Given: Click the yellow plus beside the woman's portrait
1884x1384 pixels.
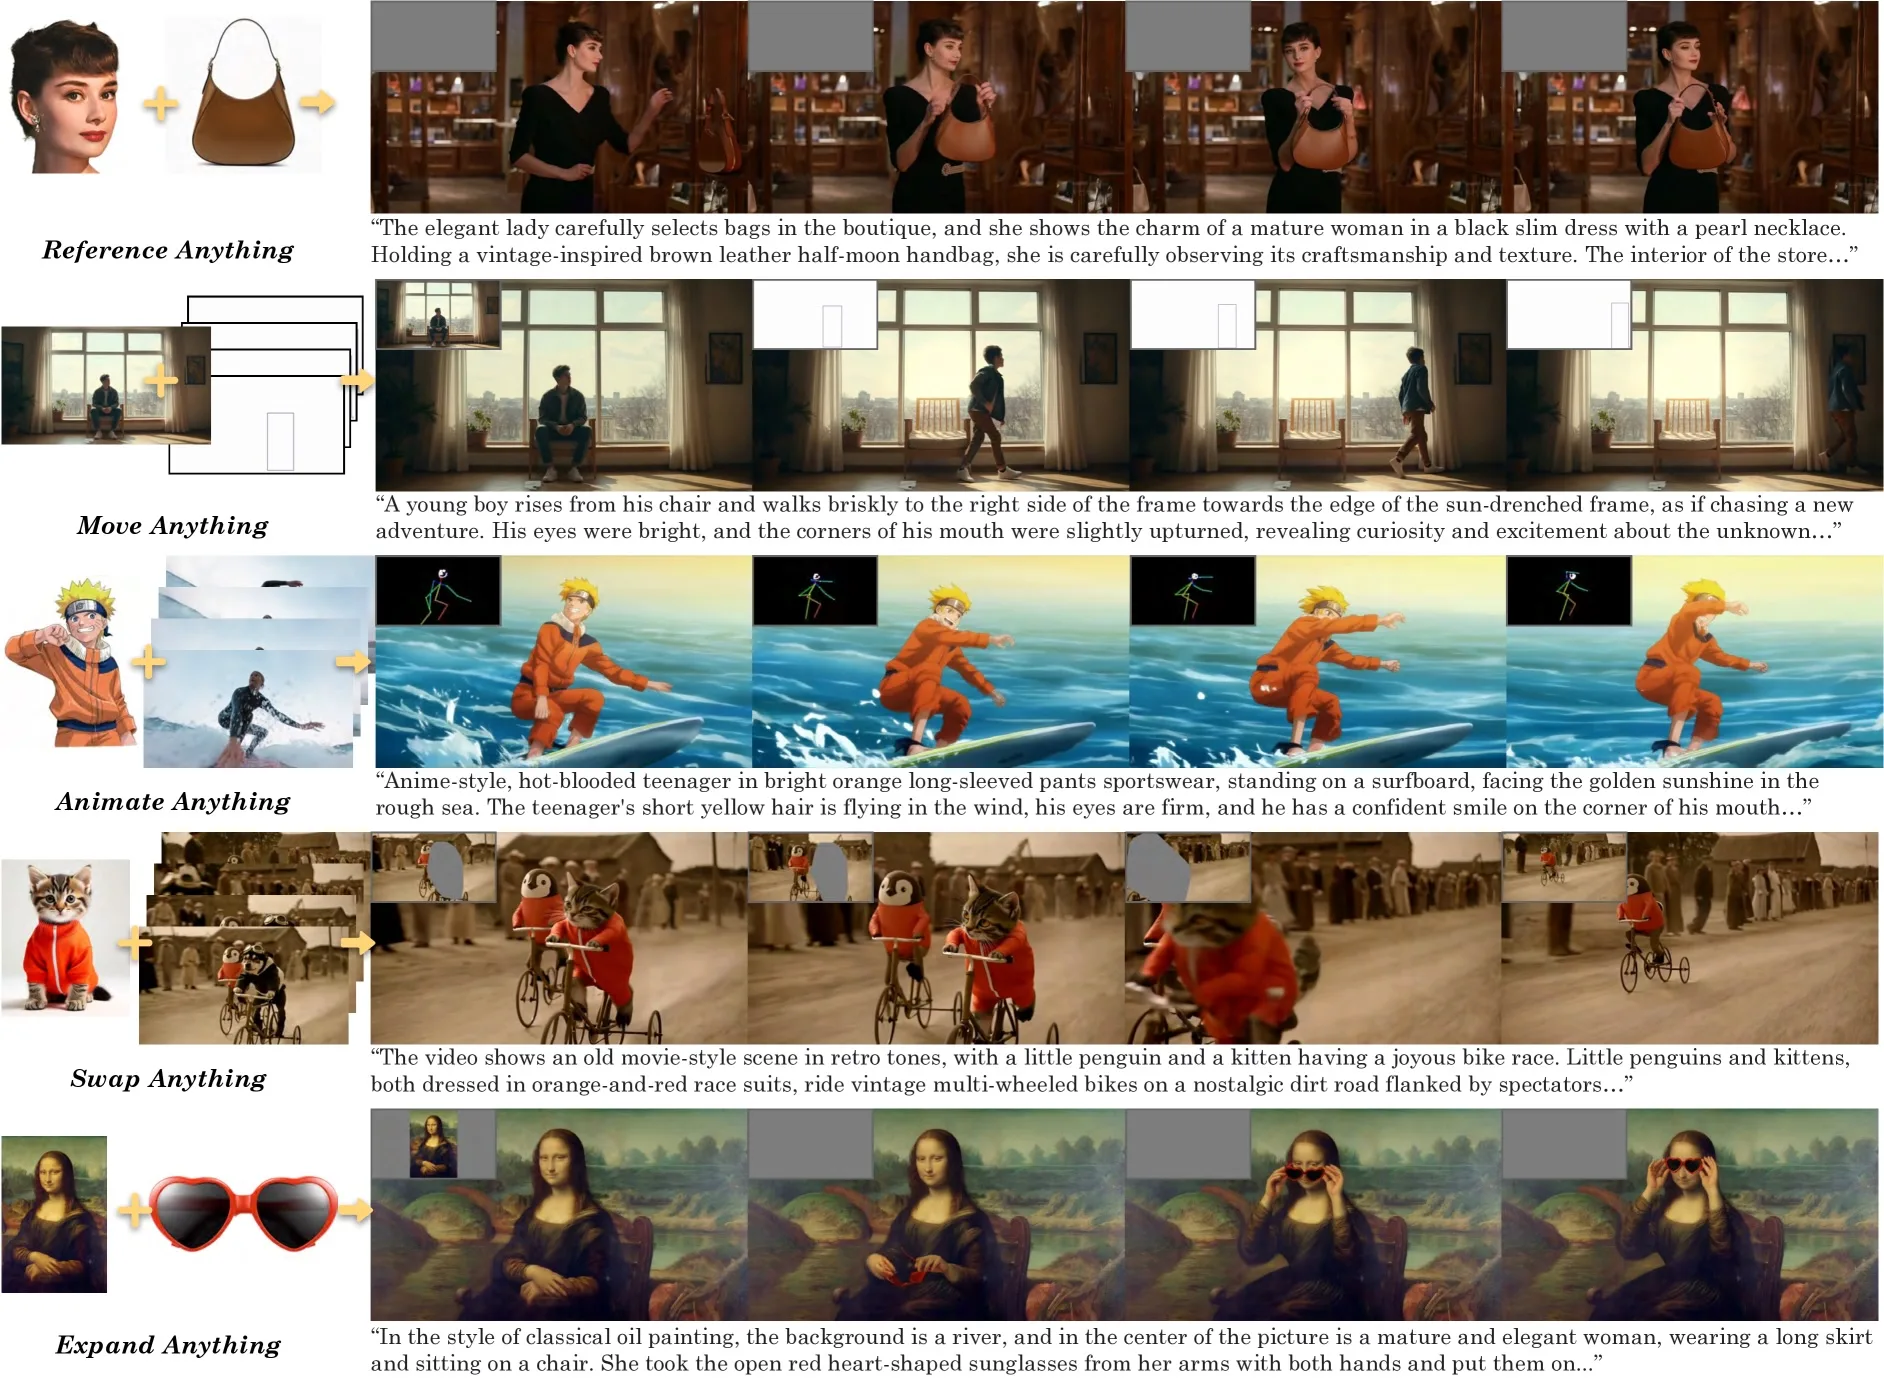Looking at the screenshot, I should coord(160,103).
